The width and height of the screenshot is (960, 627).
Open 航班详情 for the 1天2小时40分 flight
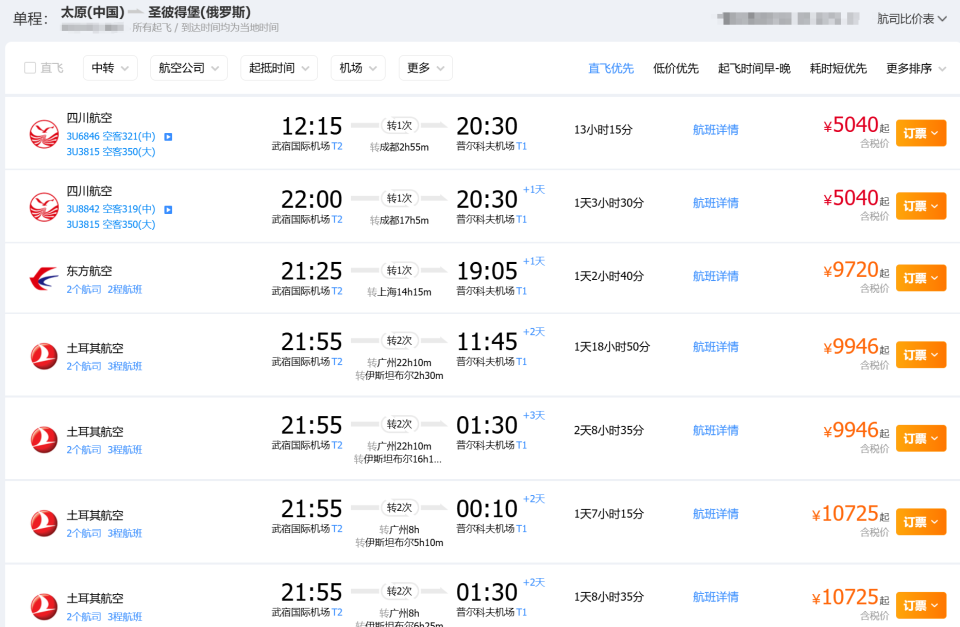tap(716, 276)
